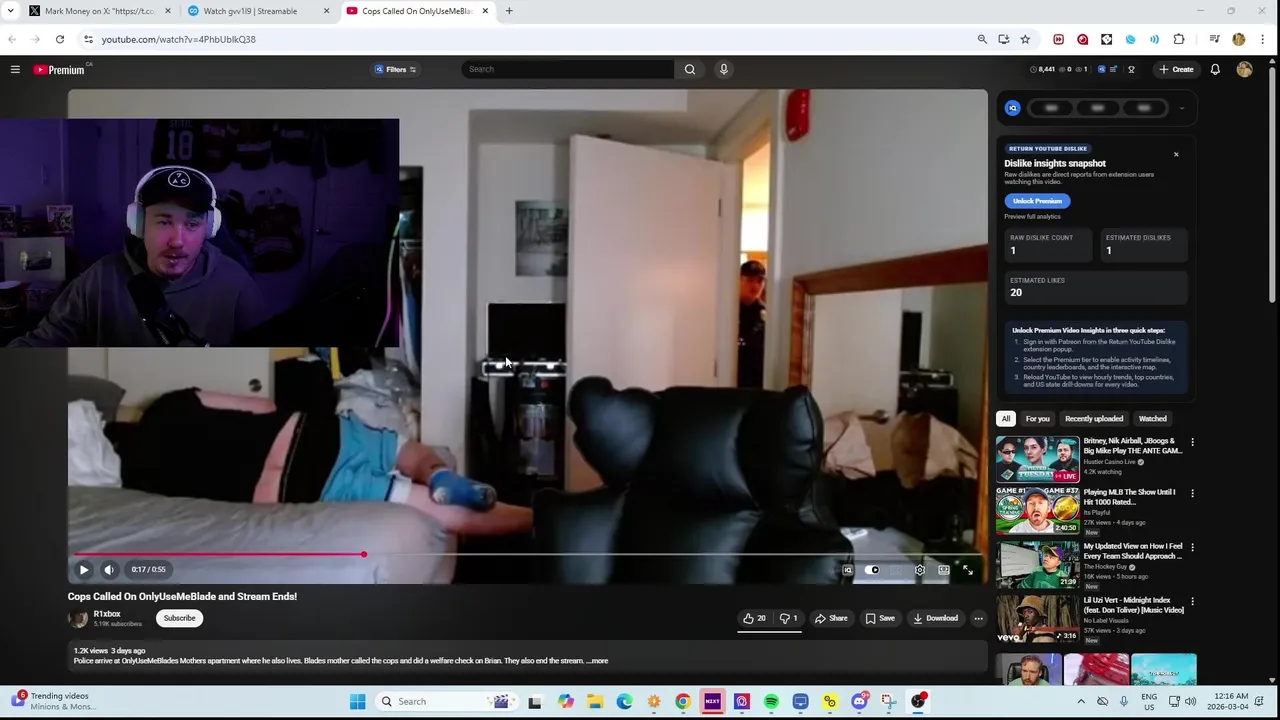Start voice search with the microphone
Screen dimensions: 1280x720
coord(724,69)
